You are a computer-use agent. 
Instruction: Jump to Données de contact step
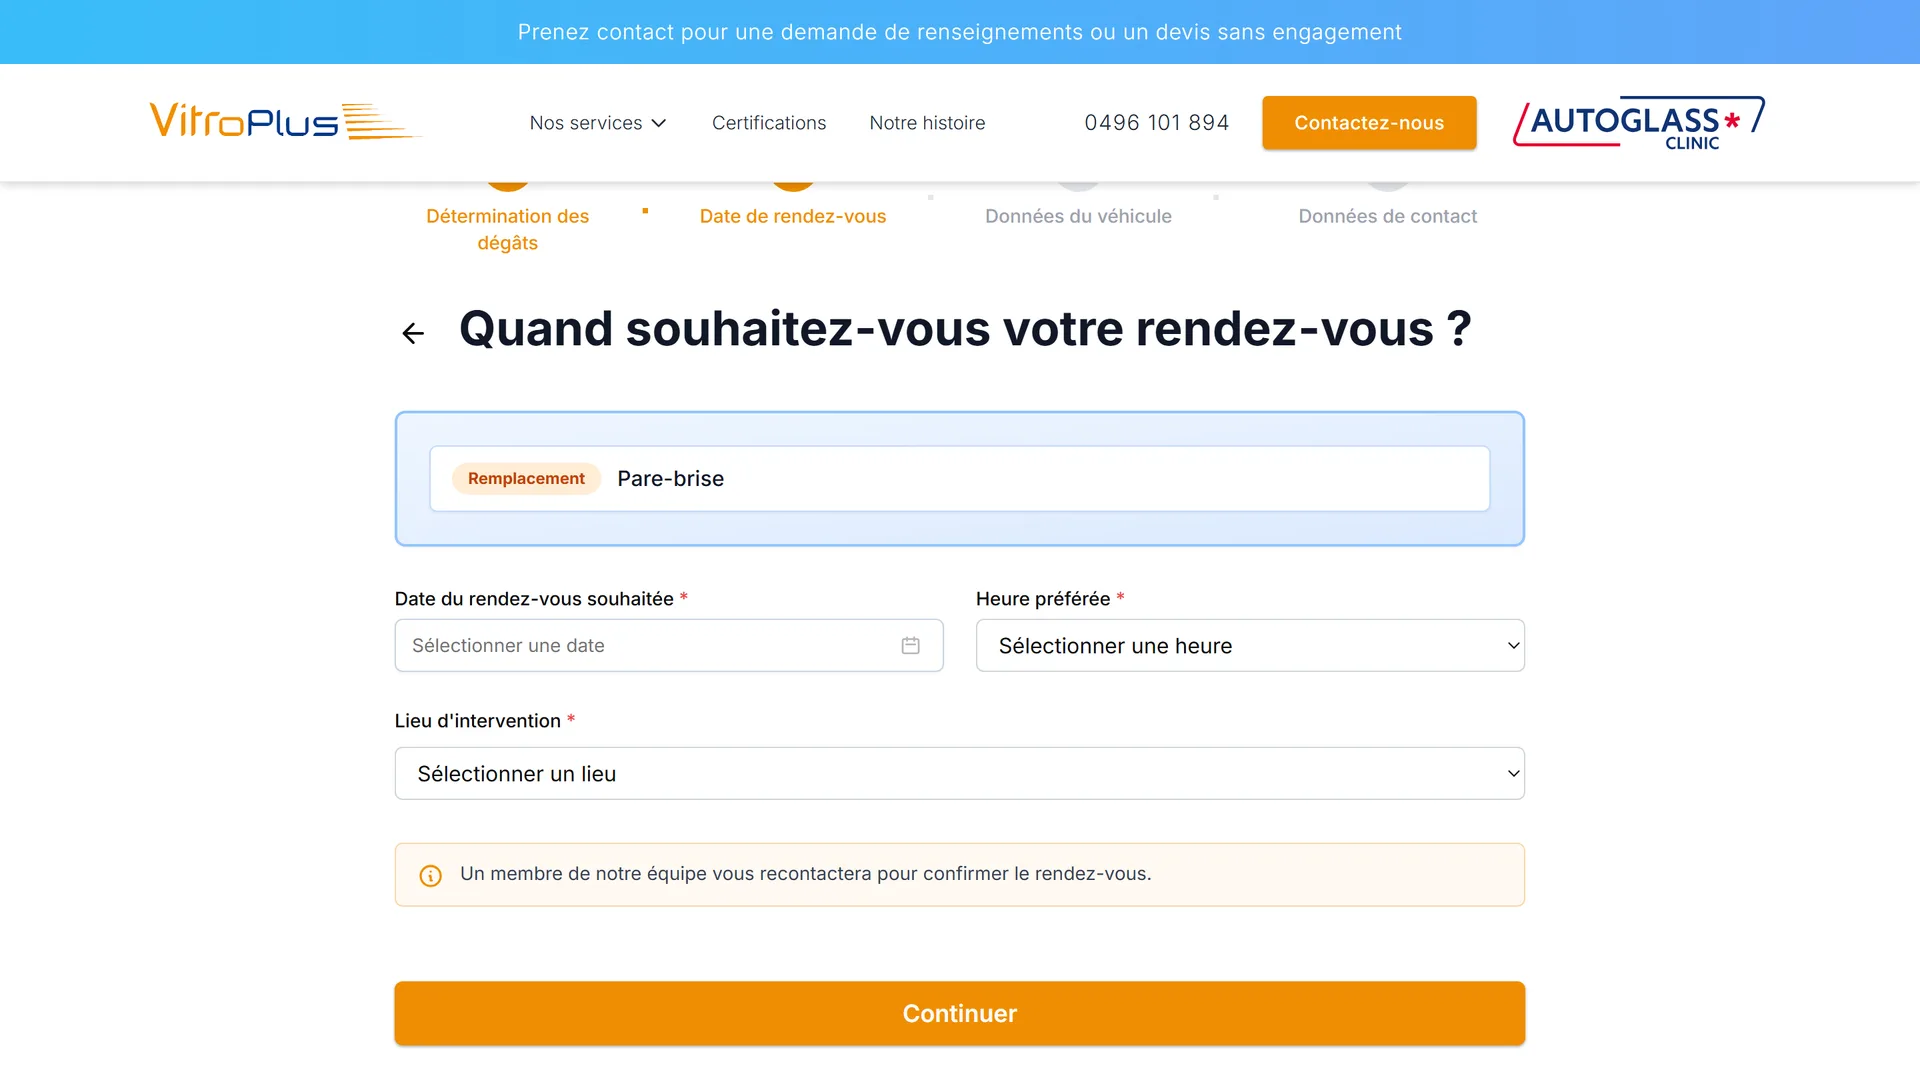(x=1387, y=216)
